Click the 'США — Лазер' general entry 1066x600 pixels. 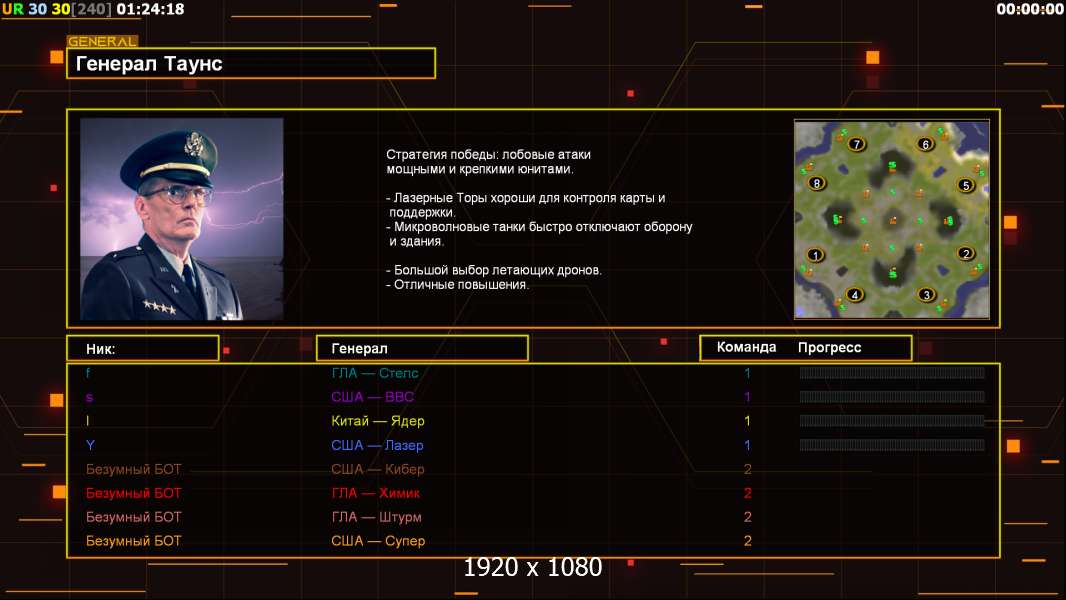coord(377,445)
